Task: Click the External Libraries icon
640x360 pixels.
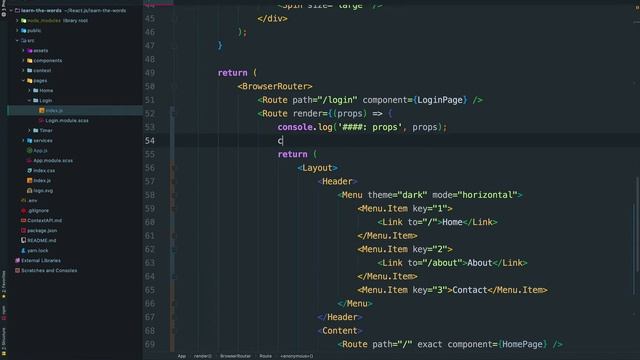Action: (18, 260)
